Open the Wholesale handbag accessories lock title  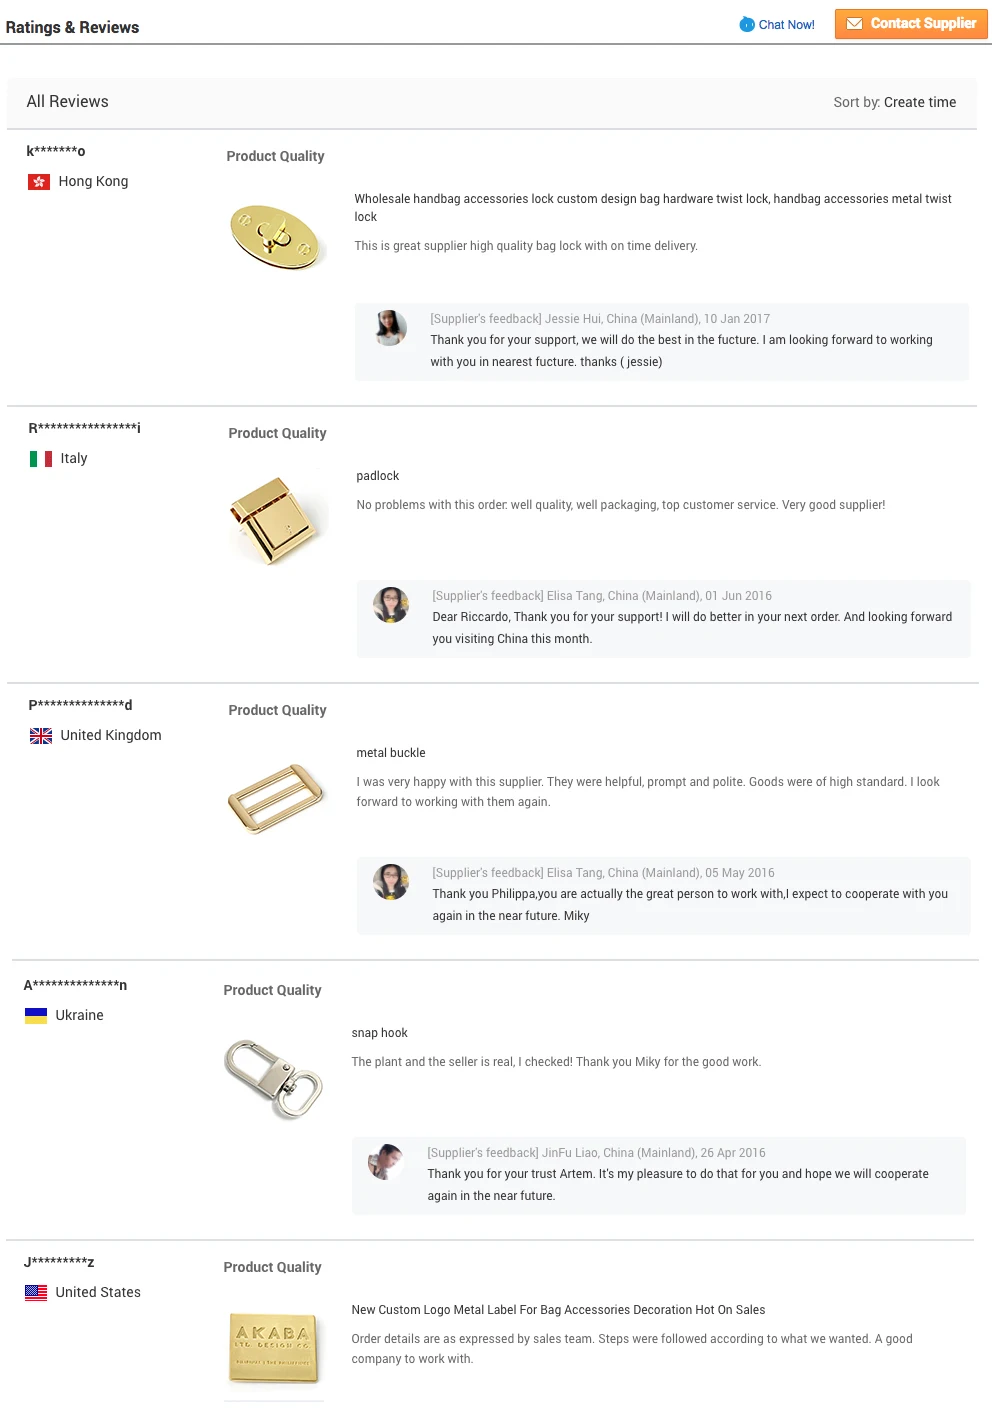coord(652,207)
